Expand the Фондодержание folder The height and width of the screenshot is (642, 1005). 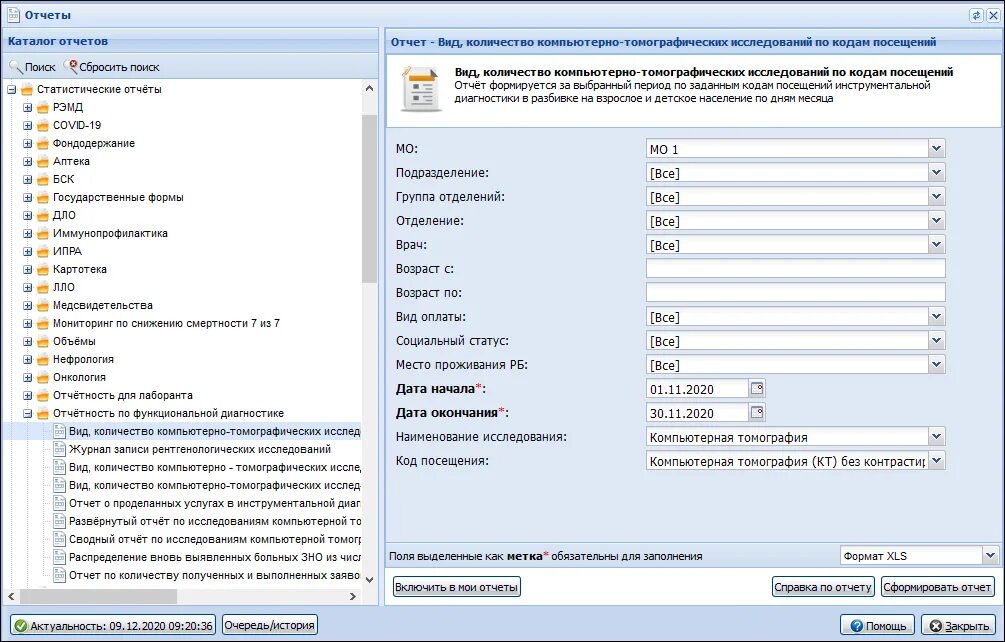pyautogui.click(x=28, y=144)
